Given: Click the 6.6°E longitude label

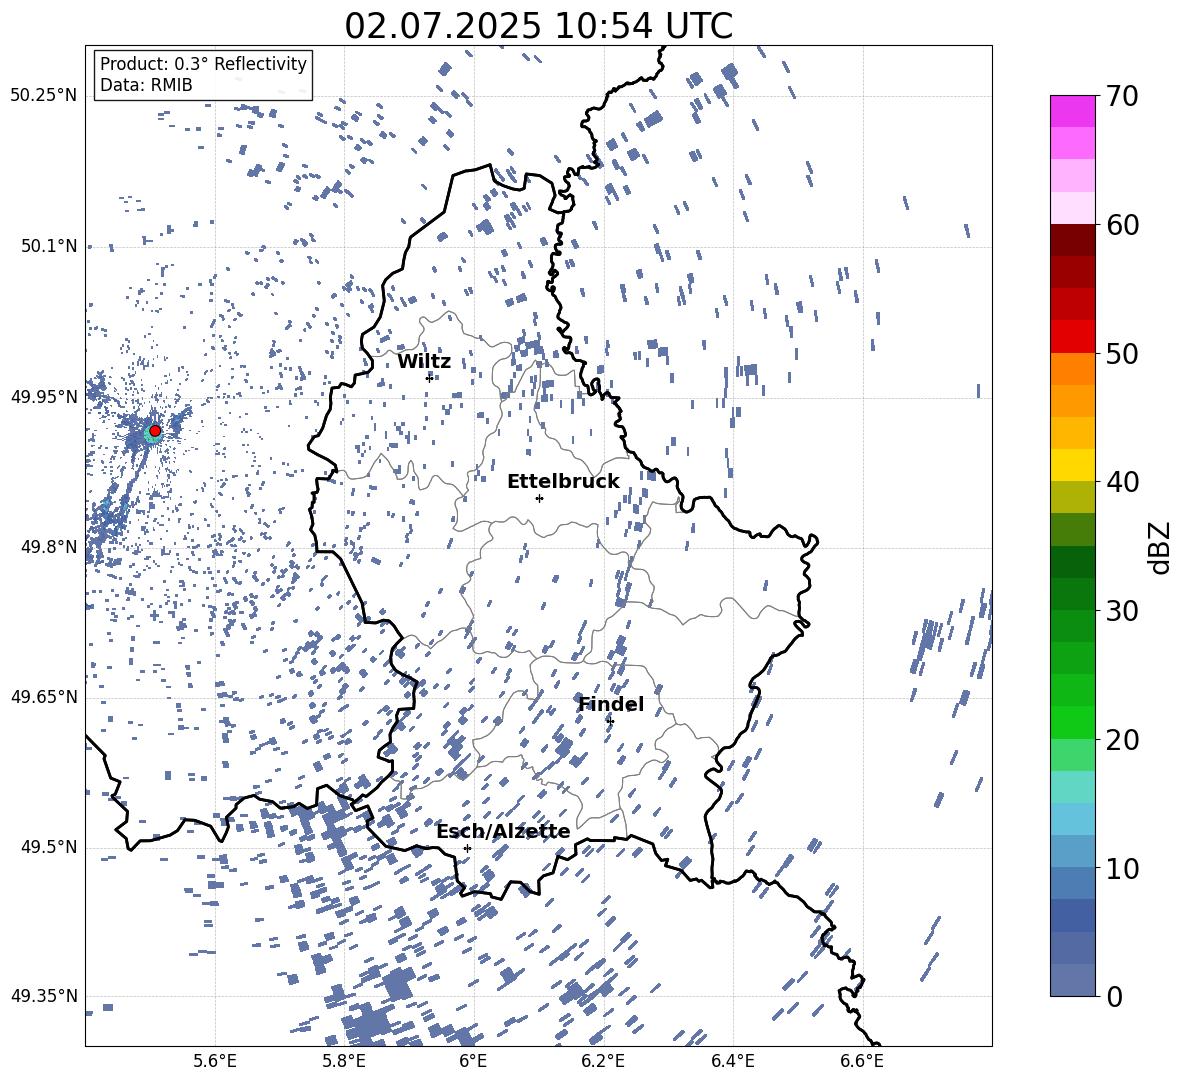Looking at the screenshot, I should pyautogui.click(x=862, y=1061).
